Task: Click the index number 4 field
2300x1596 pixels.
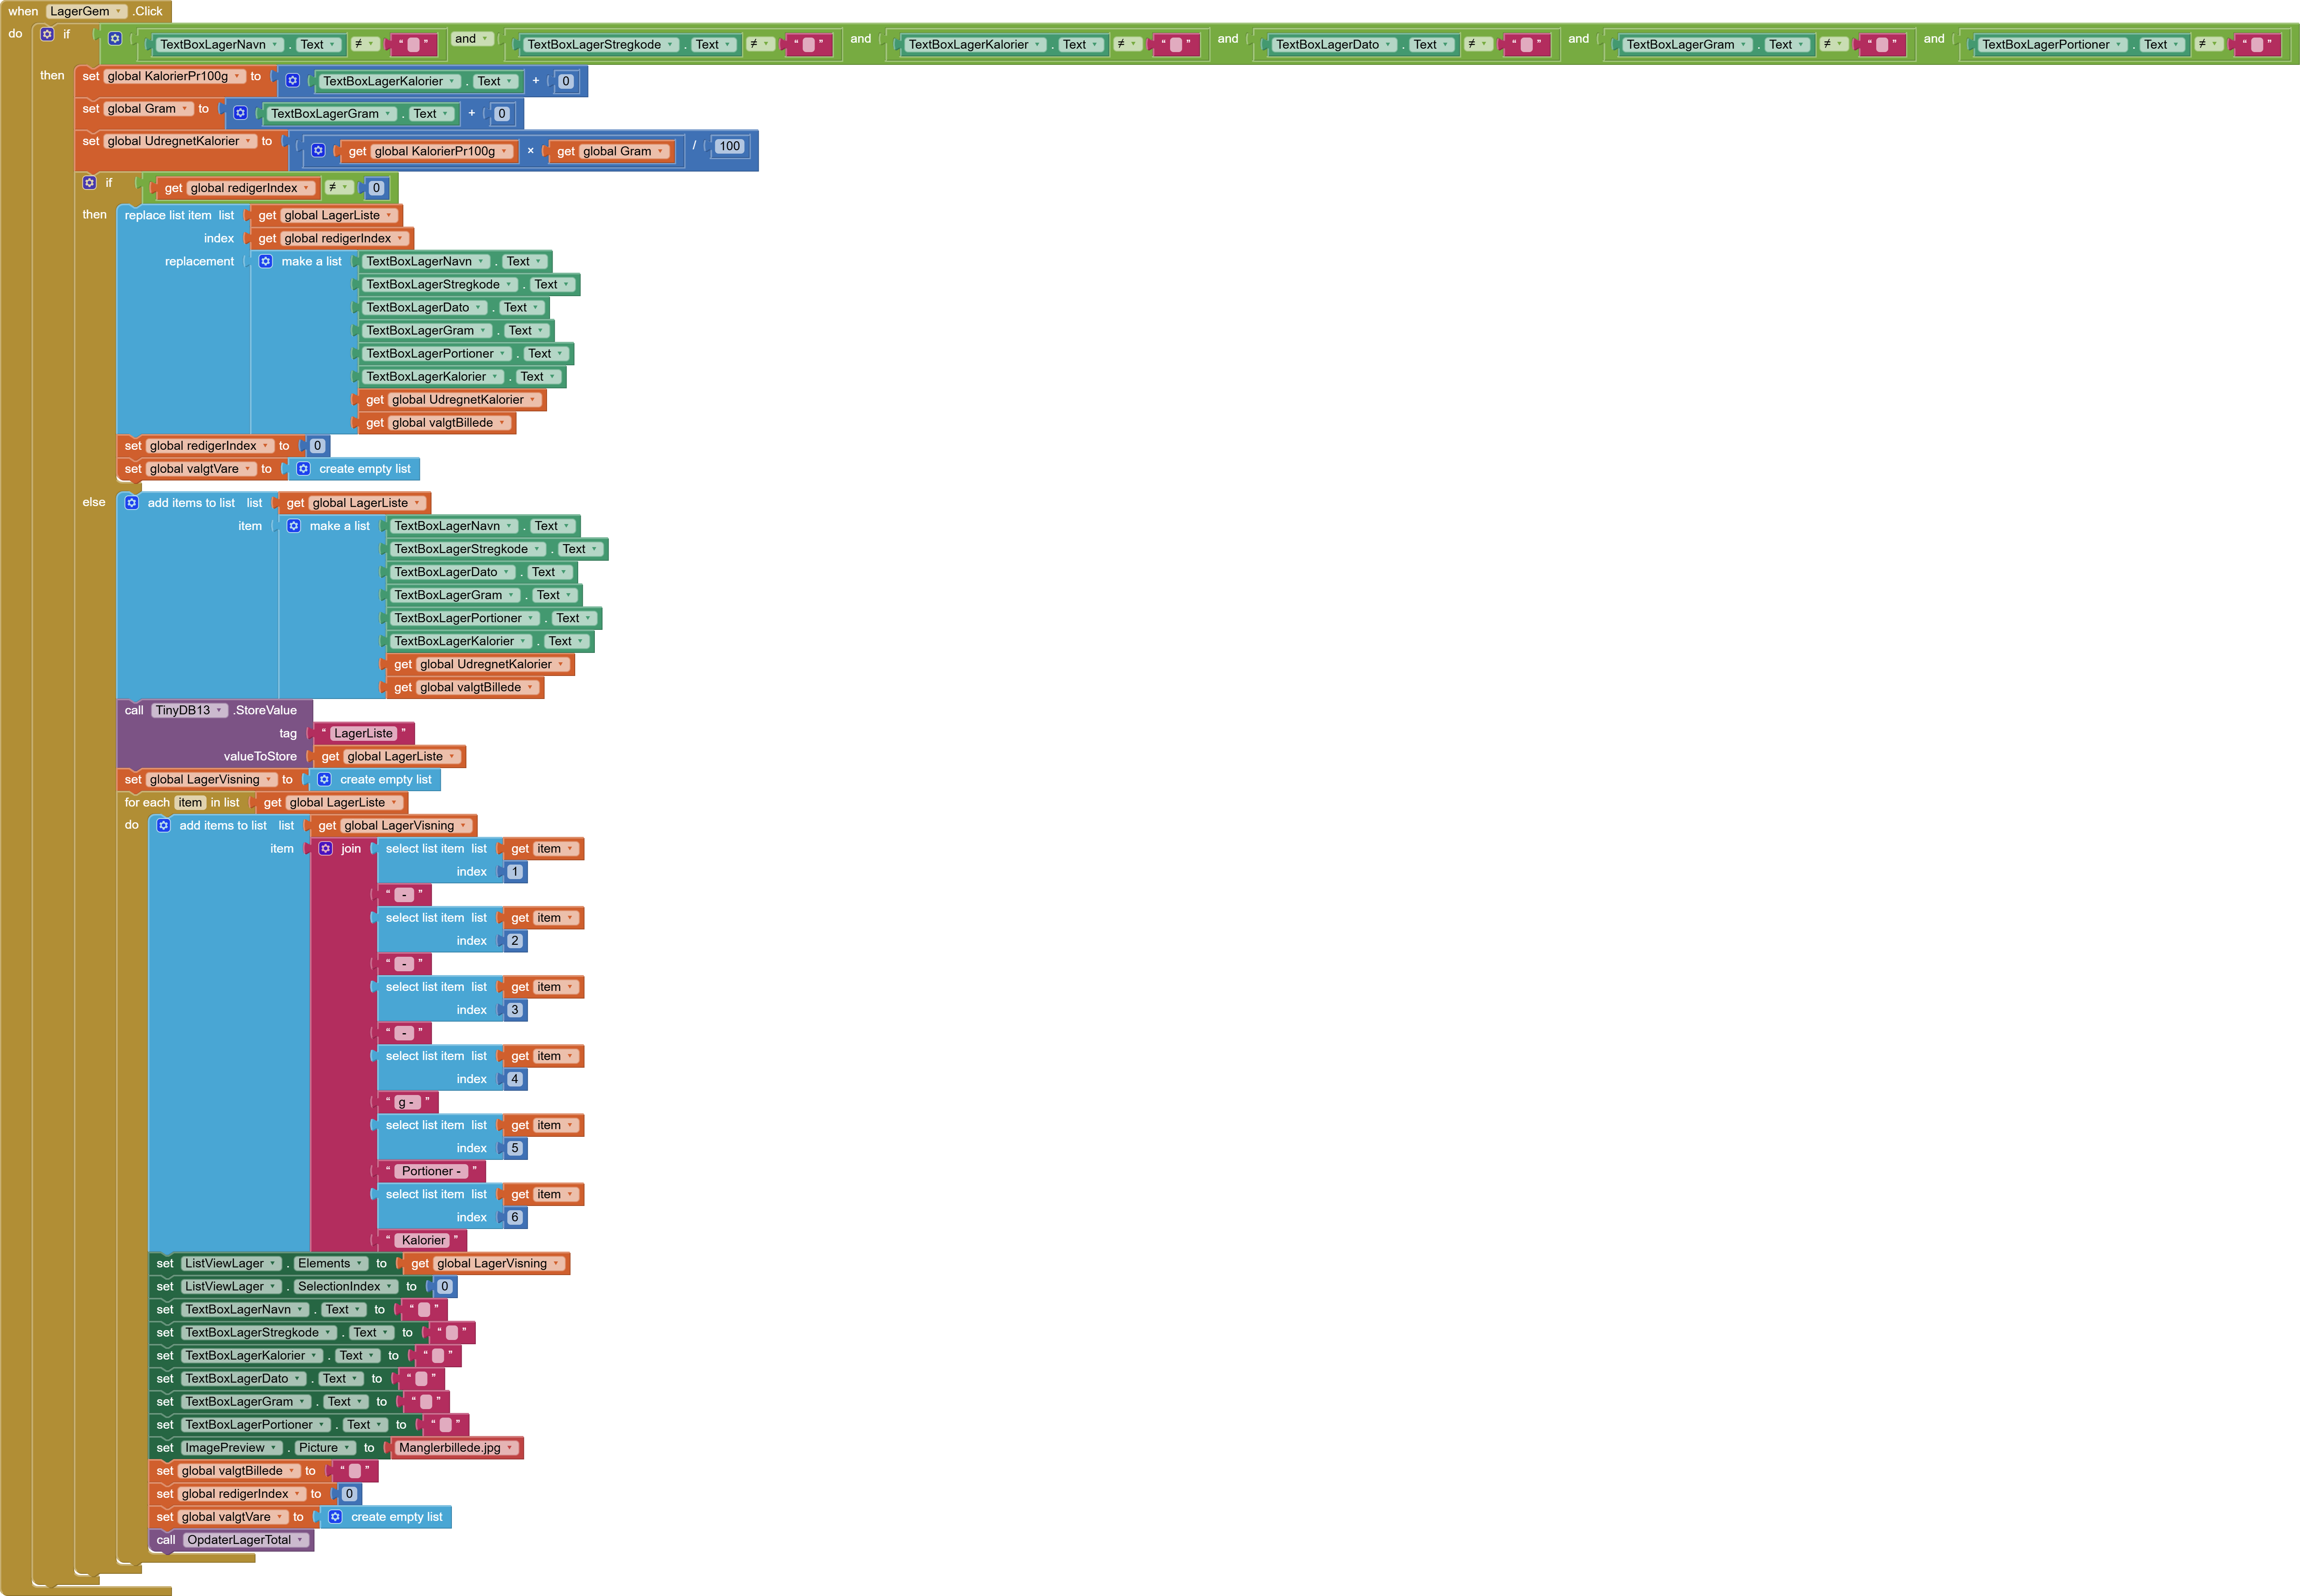Action: click(515, 1079)
